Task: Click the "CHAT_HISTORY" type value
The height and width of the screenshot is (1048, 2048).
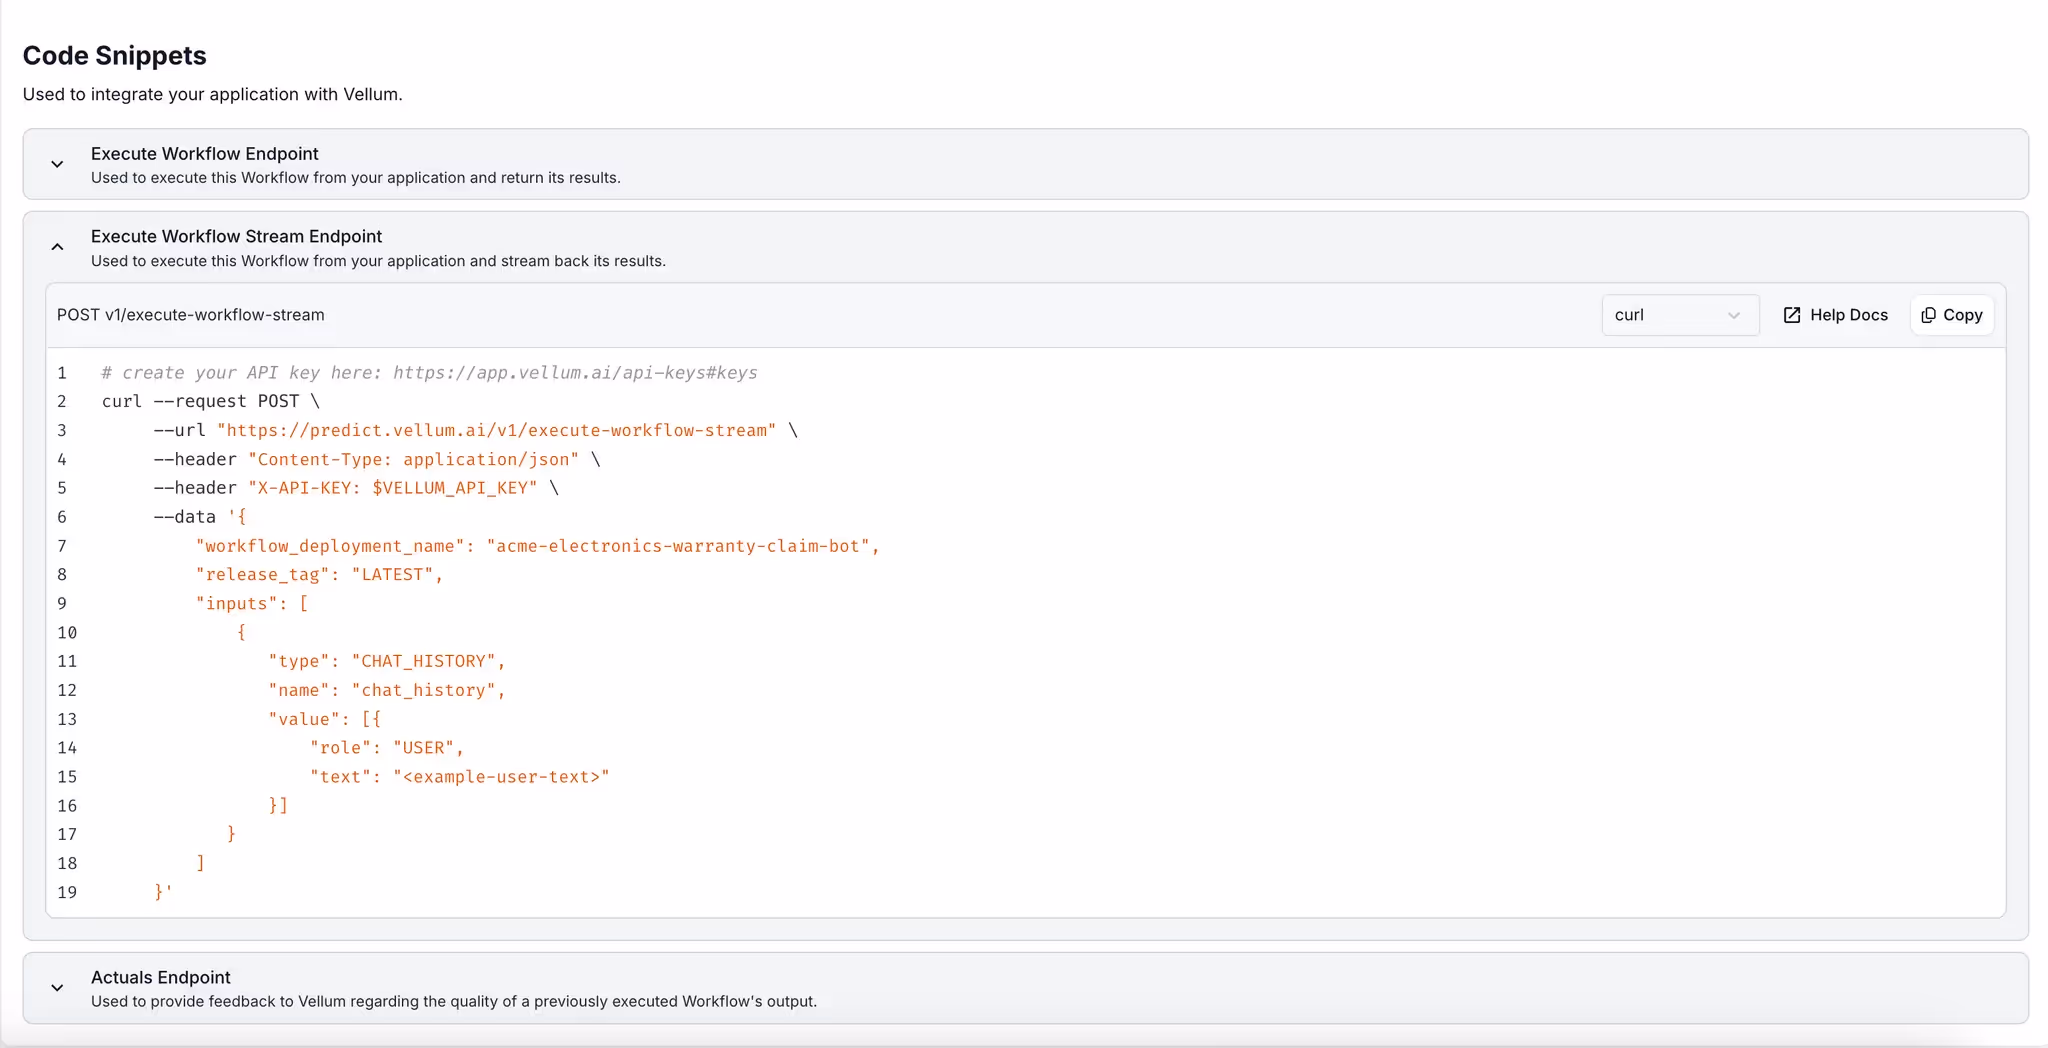Action: (x=424, y=661)
